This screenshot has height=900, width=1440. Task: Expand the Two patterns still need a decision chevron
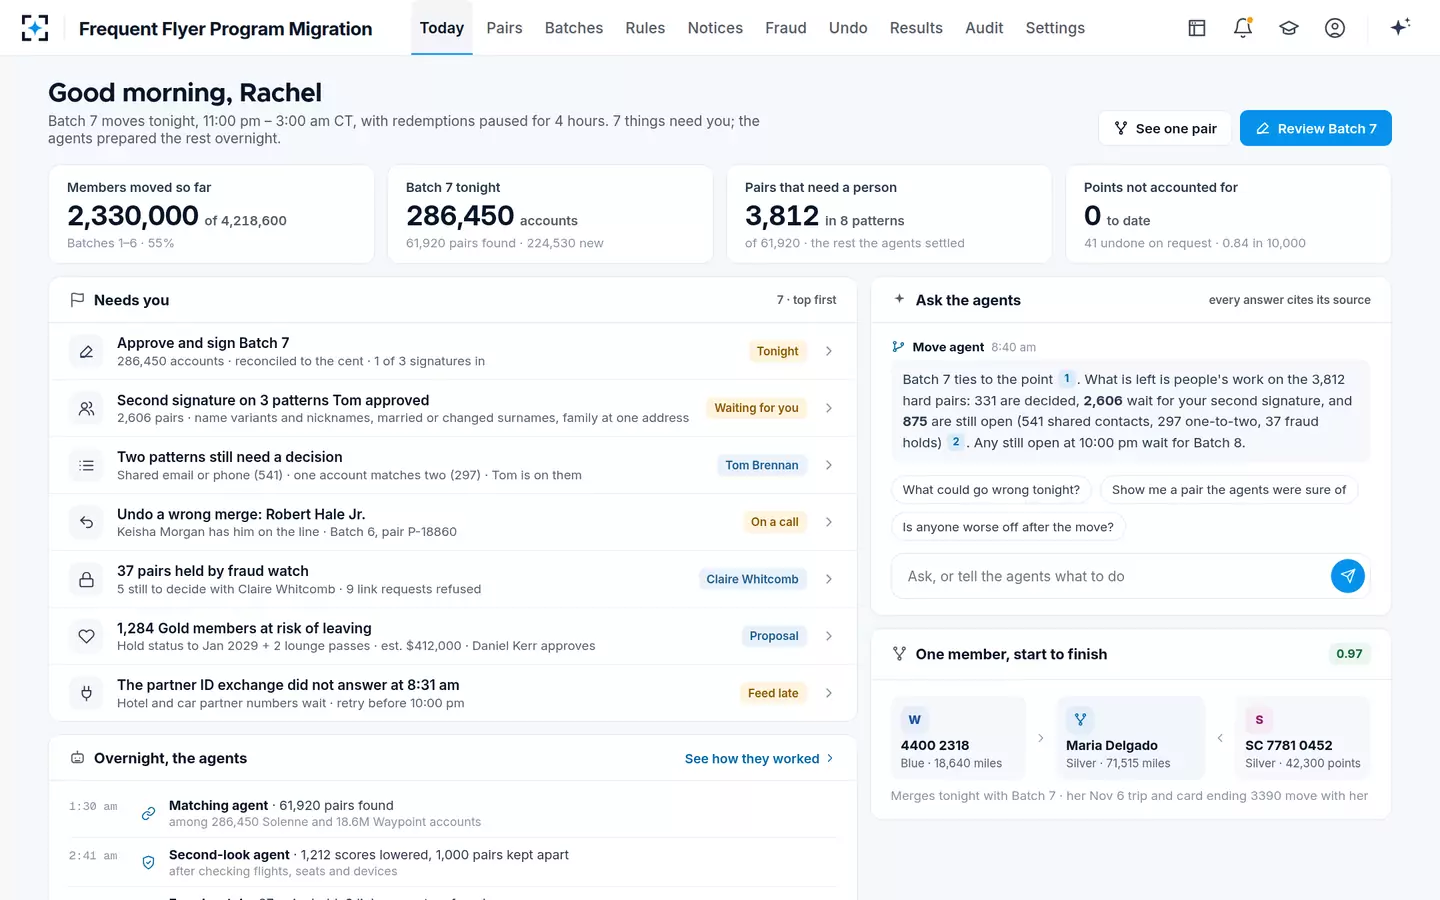[x=829, y=465]
